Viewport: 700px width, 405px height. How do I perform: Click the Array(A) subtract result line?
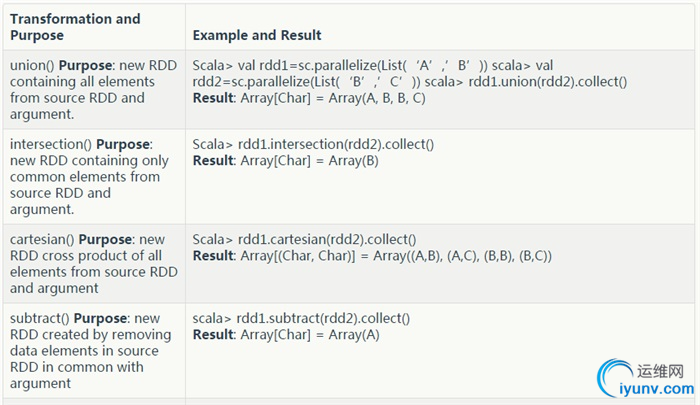pos(286,335)
